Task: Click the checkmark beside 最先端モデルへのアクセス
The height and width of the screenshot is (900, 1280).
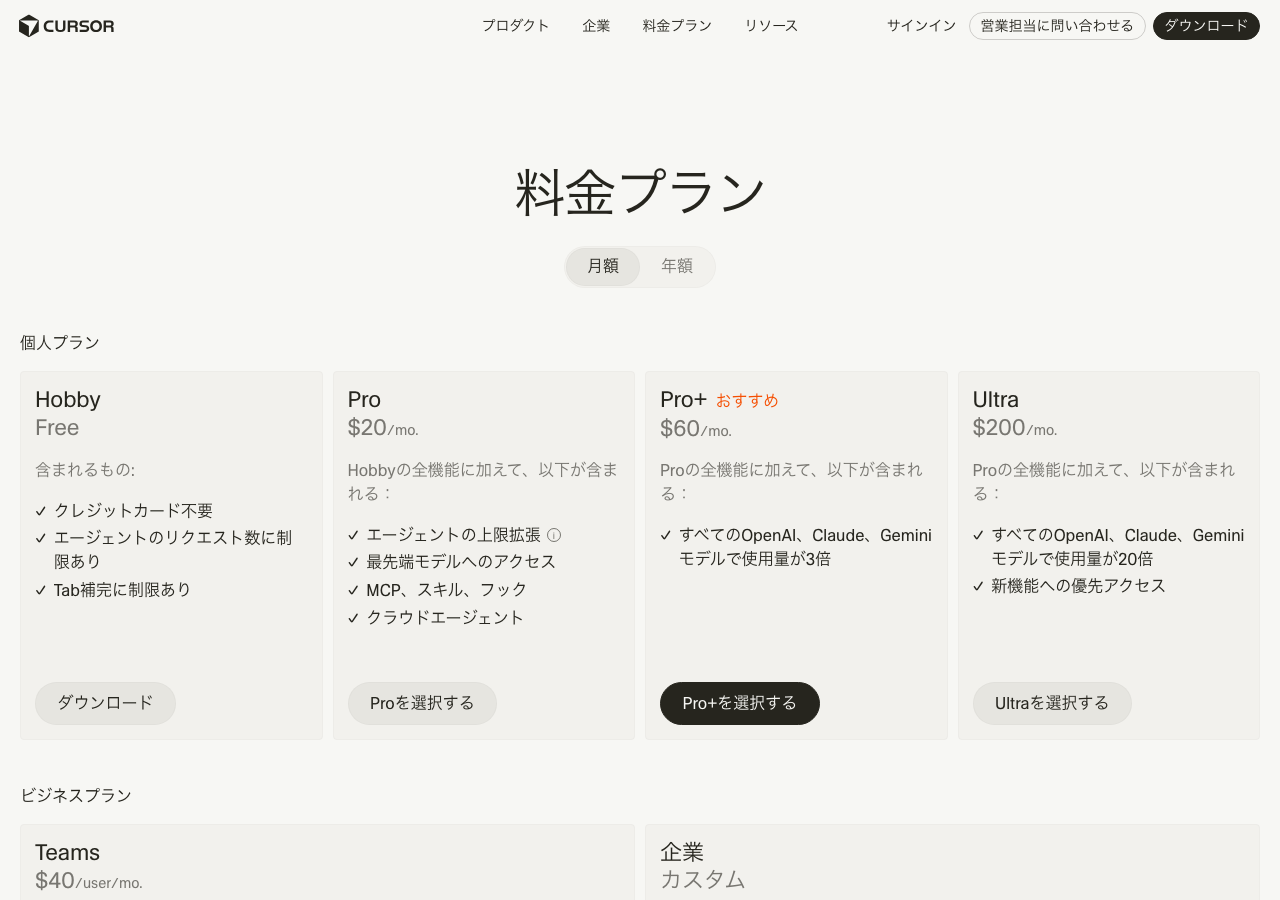Action: (x=352, y=561)
